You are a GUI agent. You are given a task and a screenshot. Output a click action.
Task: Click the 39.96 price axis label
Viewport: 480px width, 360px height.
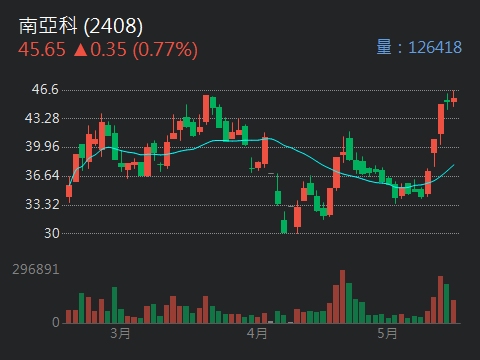(x=42, y=146)
